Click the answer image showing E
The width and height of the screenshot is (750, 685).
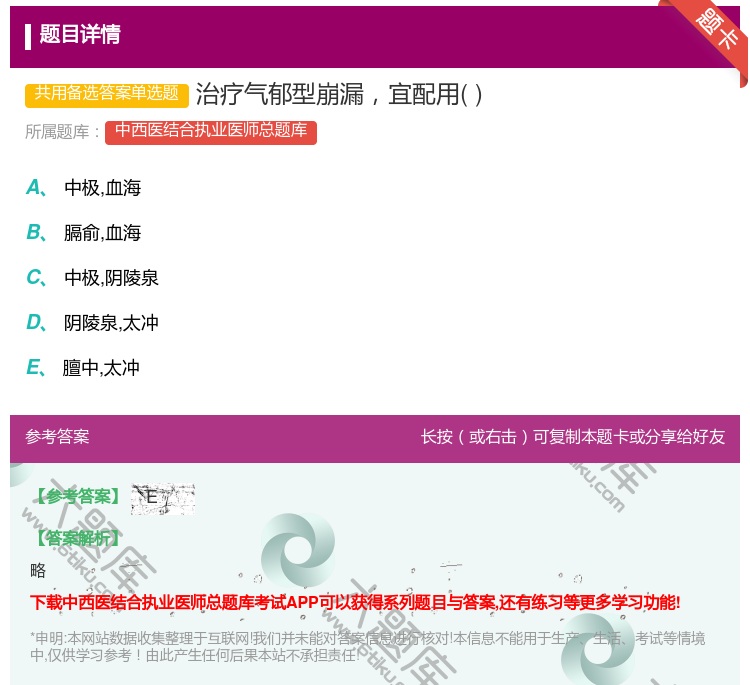[x=163, y=498]
